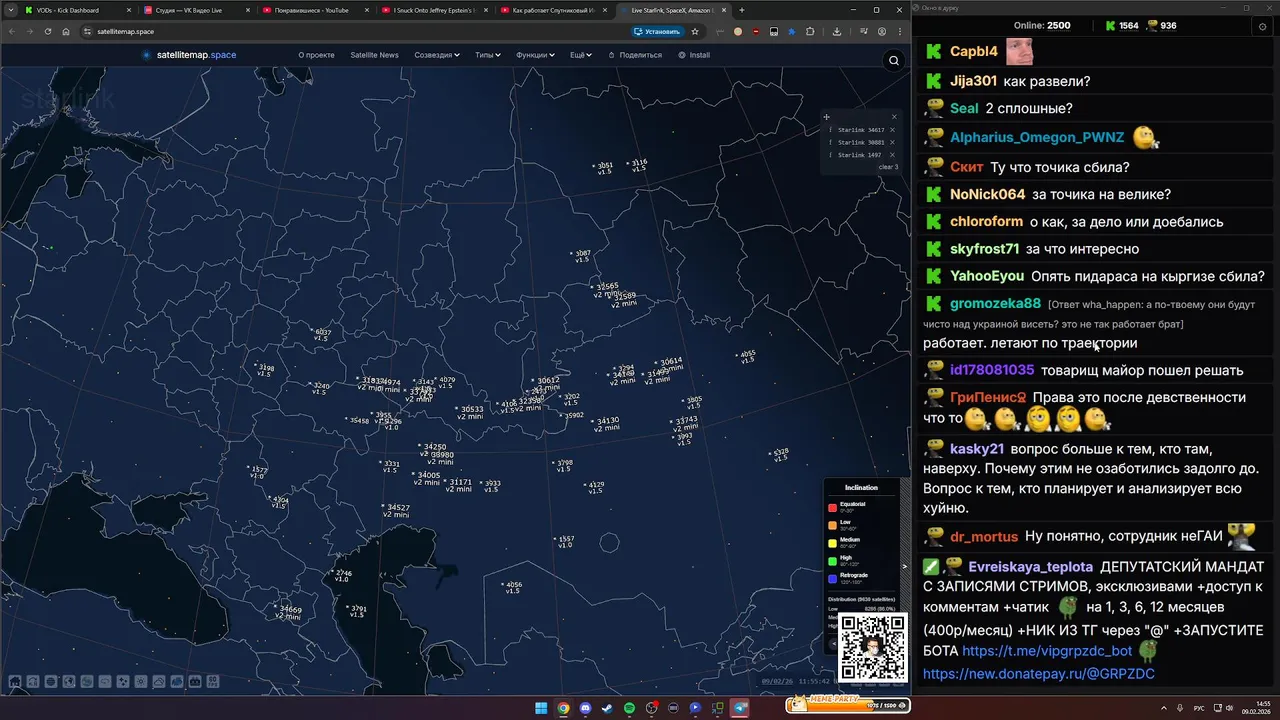Toggle the sun icon in the bottom toolbar
1280x720 pixels.
pyautogui.click(x=141, y=682)
